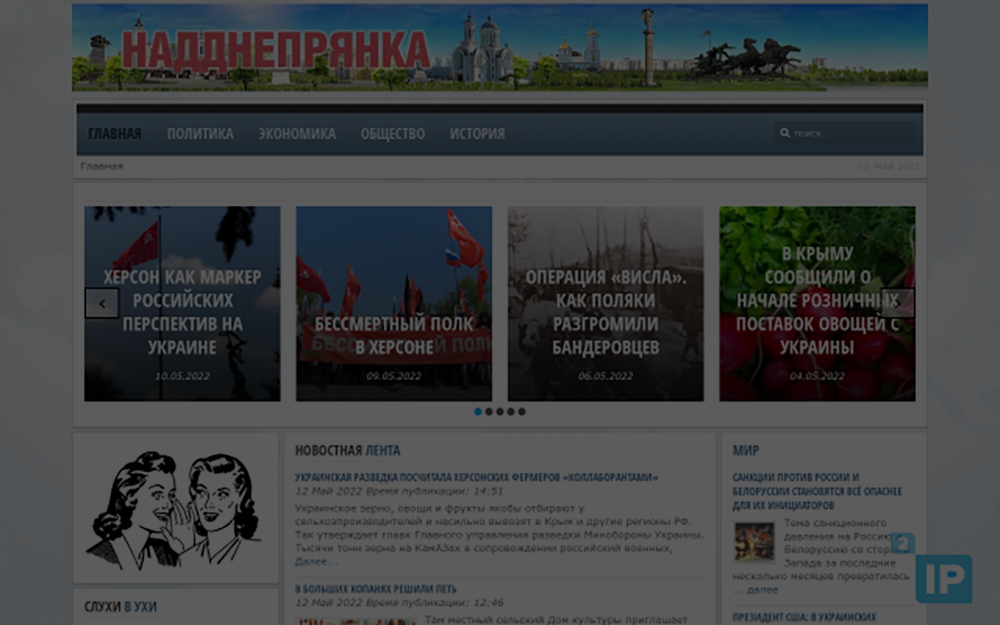
Task: Click the sanctions article thumbnail in Мир
Action: pos(754,541)
